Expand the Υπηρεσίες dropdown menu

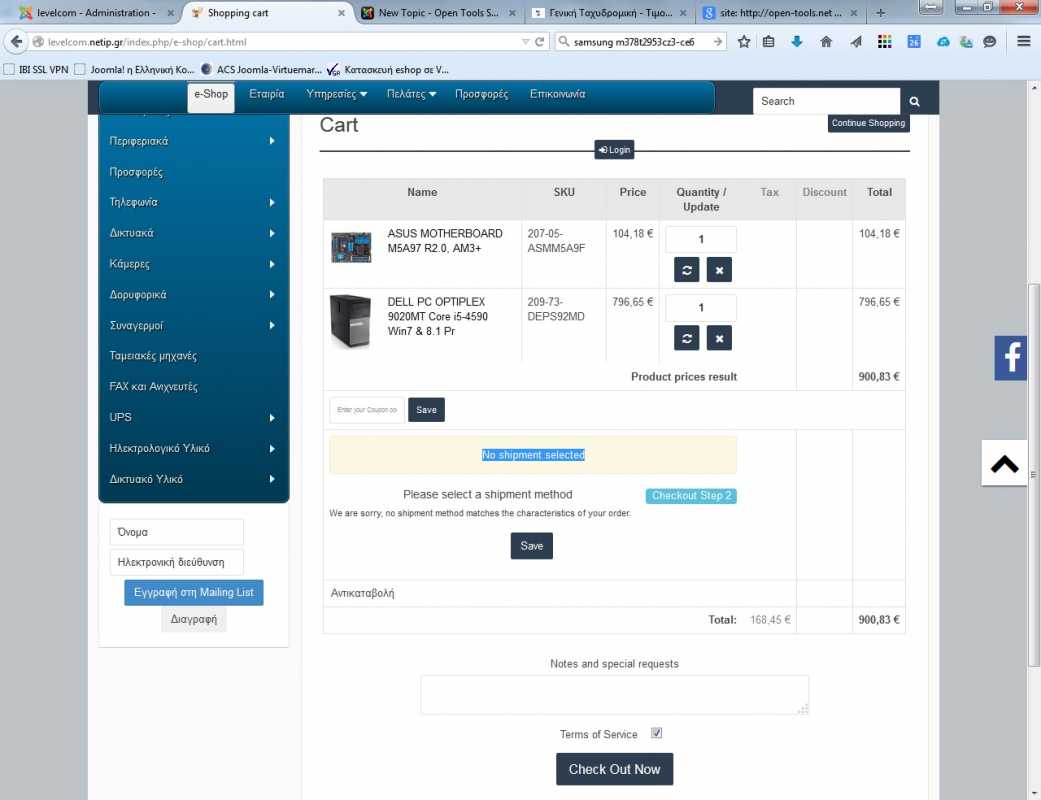pos(337,94)
